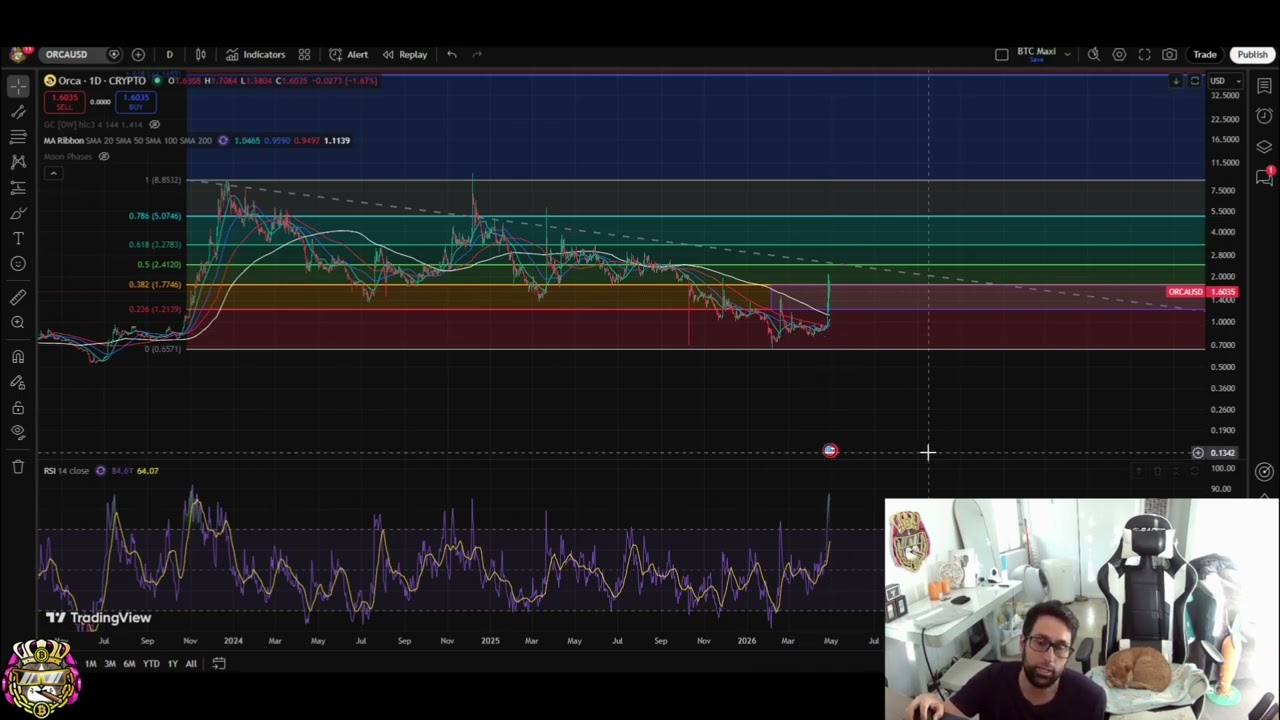The height and width of the screenshot is (720, 1280).
Task: Select the Text annotation tool
Action: (18, 238)
